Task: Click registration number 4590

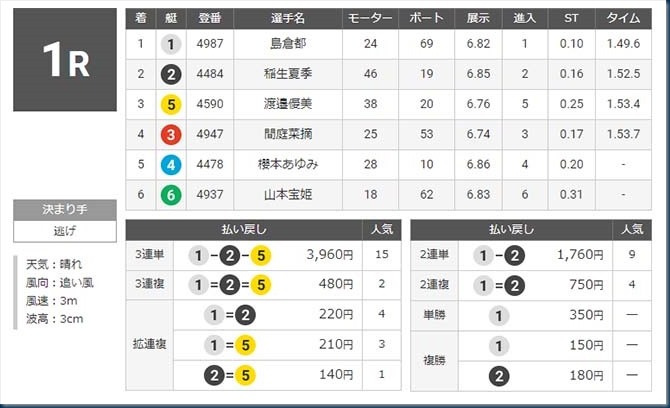Action: click(210, 104)
